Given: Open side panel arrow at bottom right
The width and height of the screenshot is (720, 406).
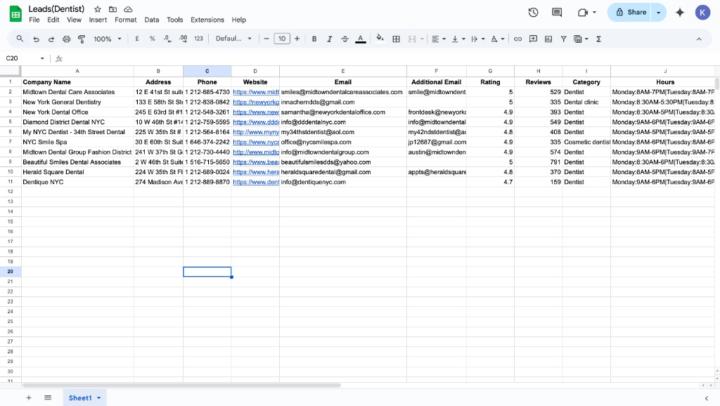Looking at the screenshot, I should (x=706, y=398).
